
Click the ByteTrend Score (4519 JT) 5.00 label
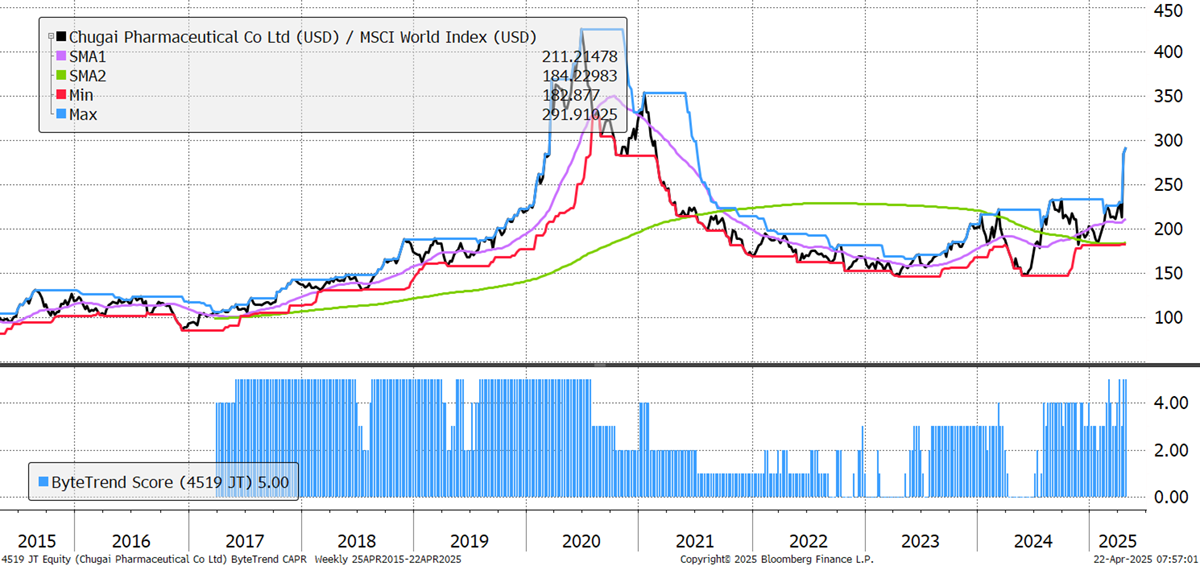pos(171,482)
